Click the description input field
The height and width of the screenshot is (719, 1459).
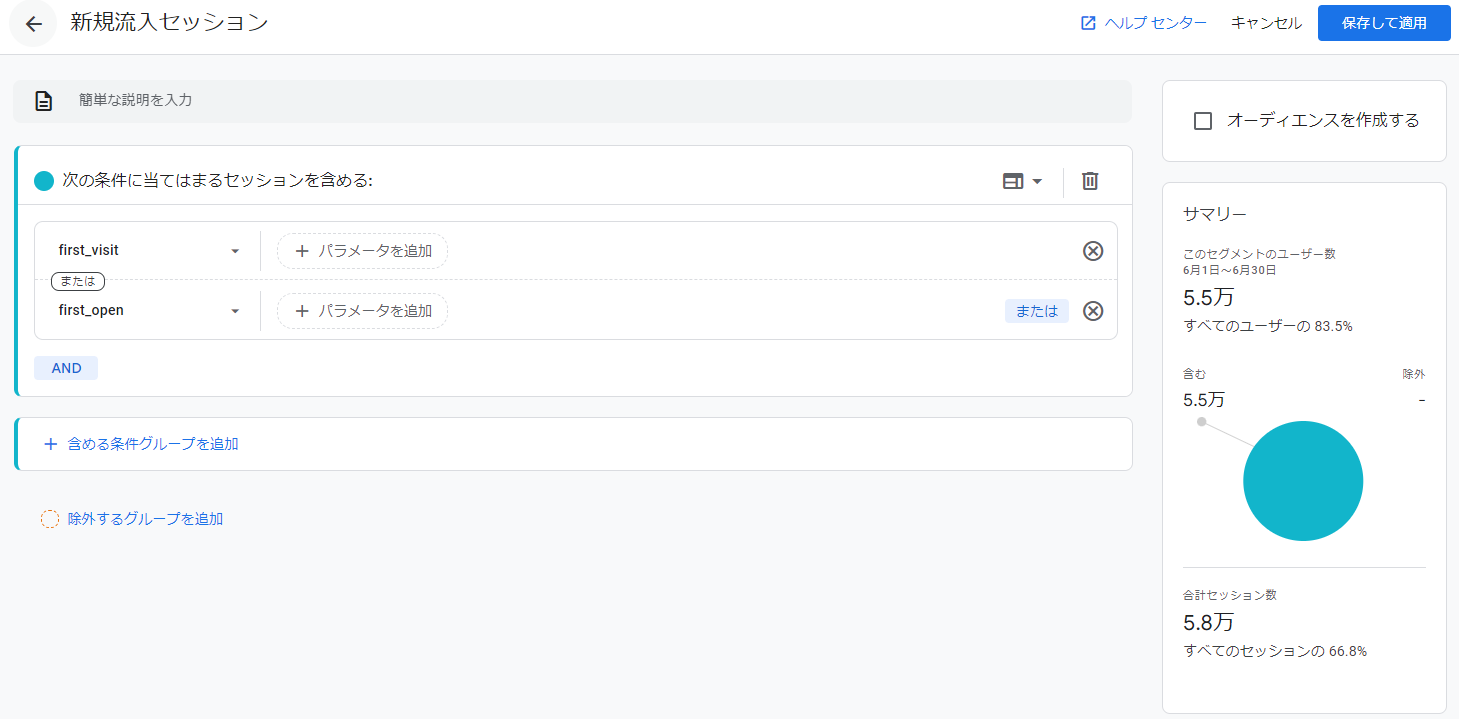click(573, 101)
